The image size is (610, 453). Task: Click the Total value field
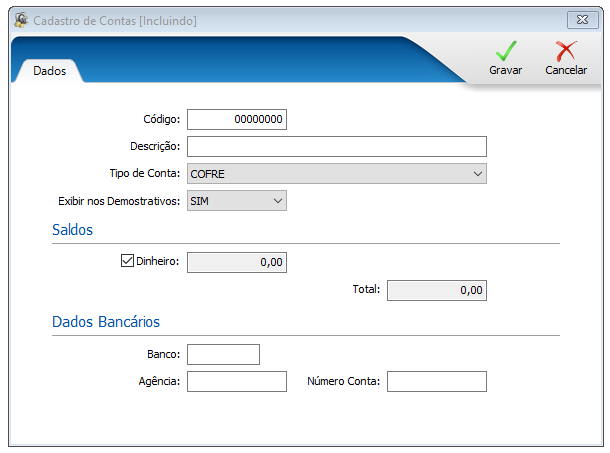(x=436, y=290)
